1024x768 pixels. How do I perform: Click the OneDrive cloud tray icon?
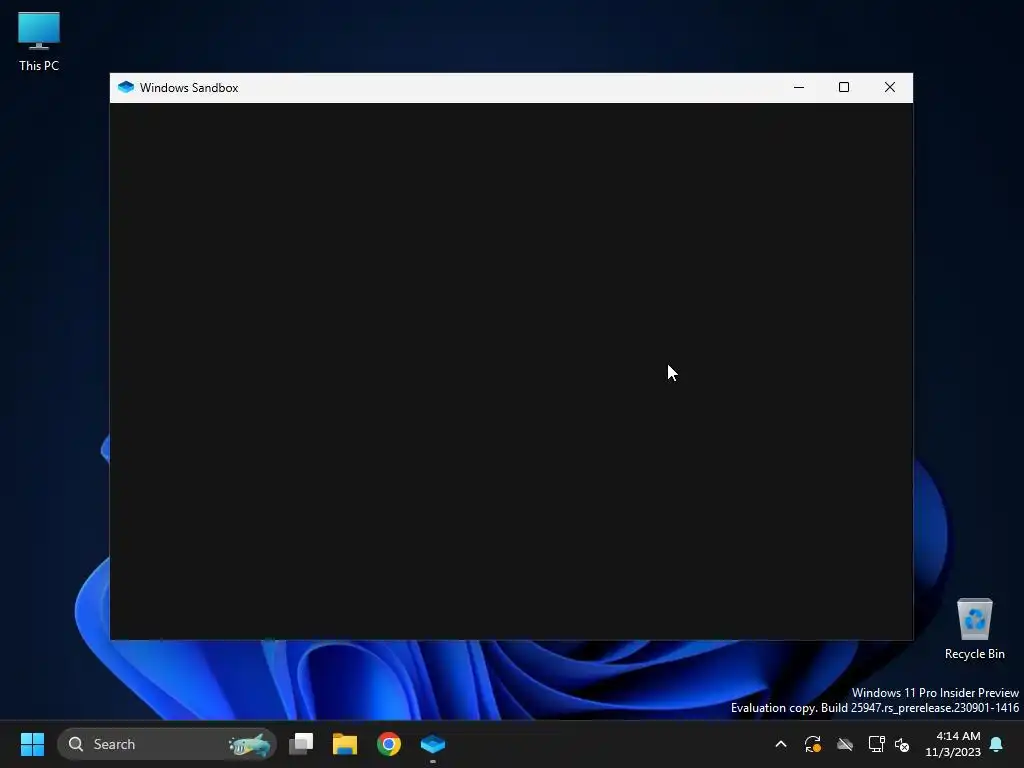[x=845, y=744]
